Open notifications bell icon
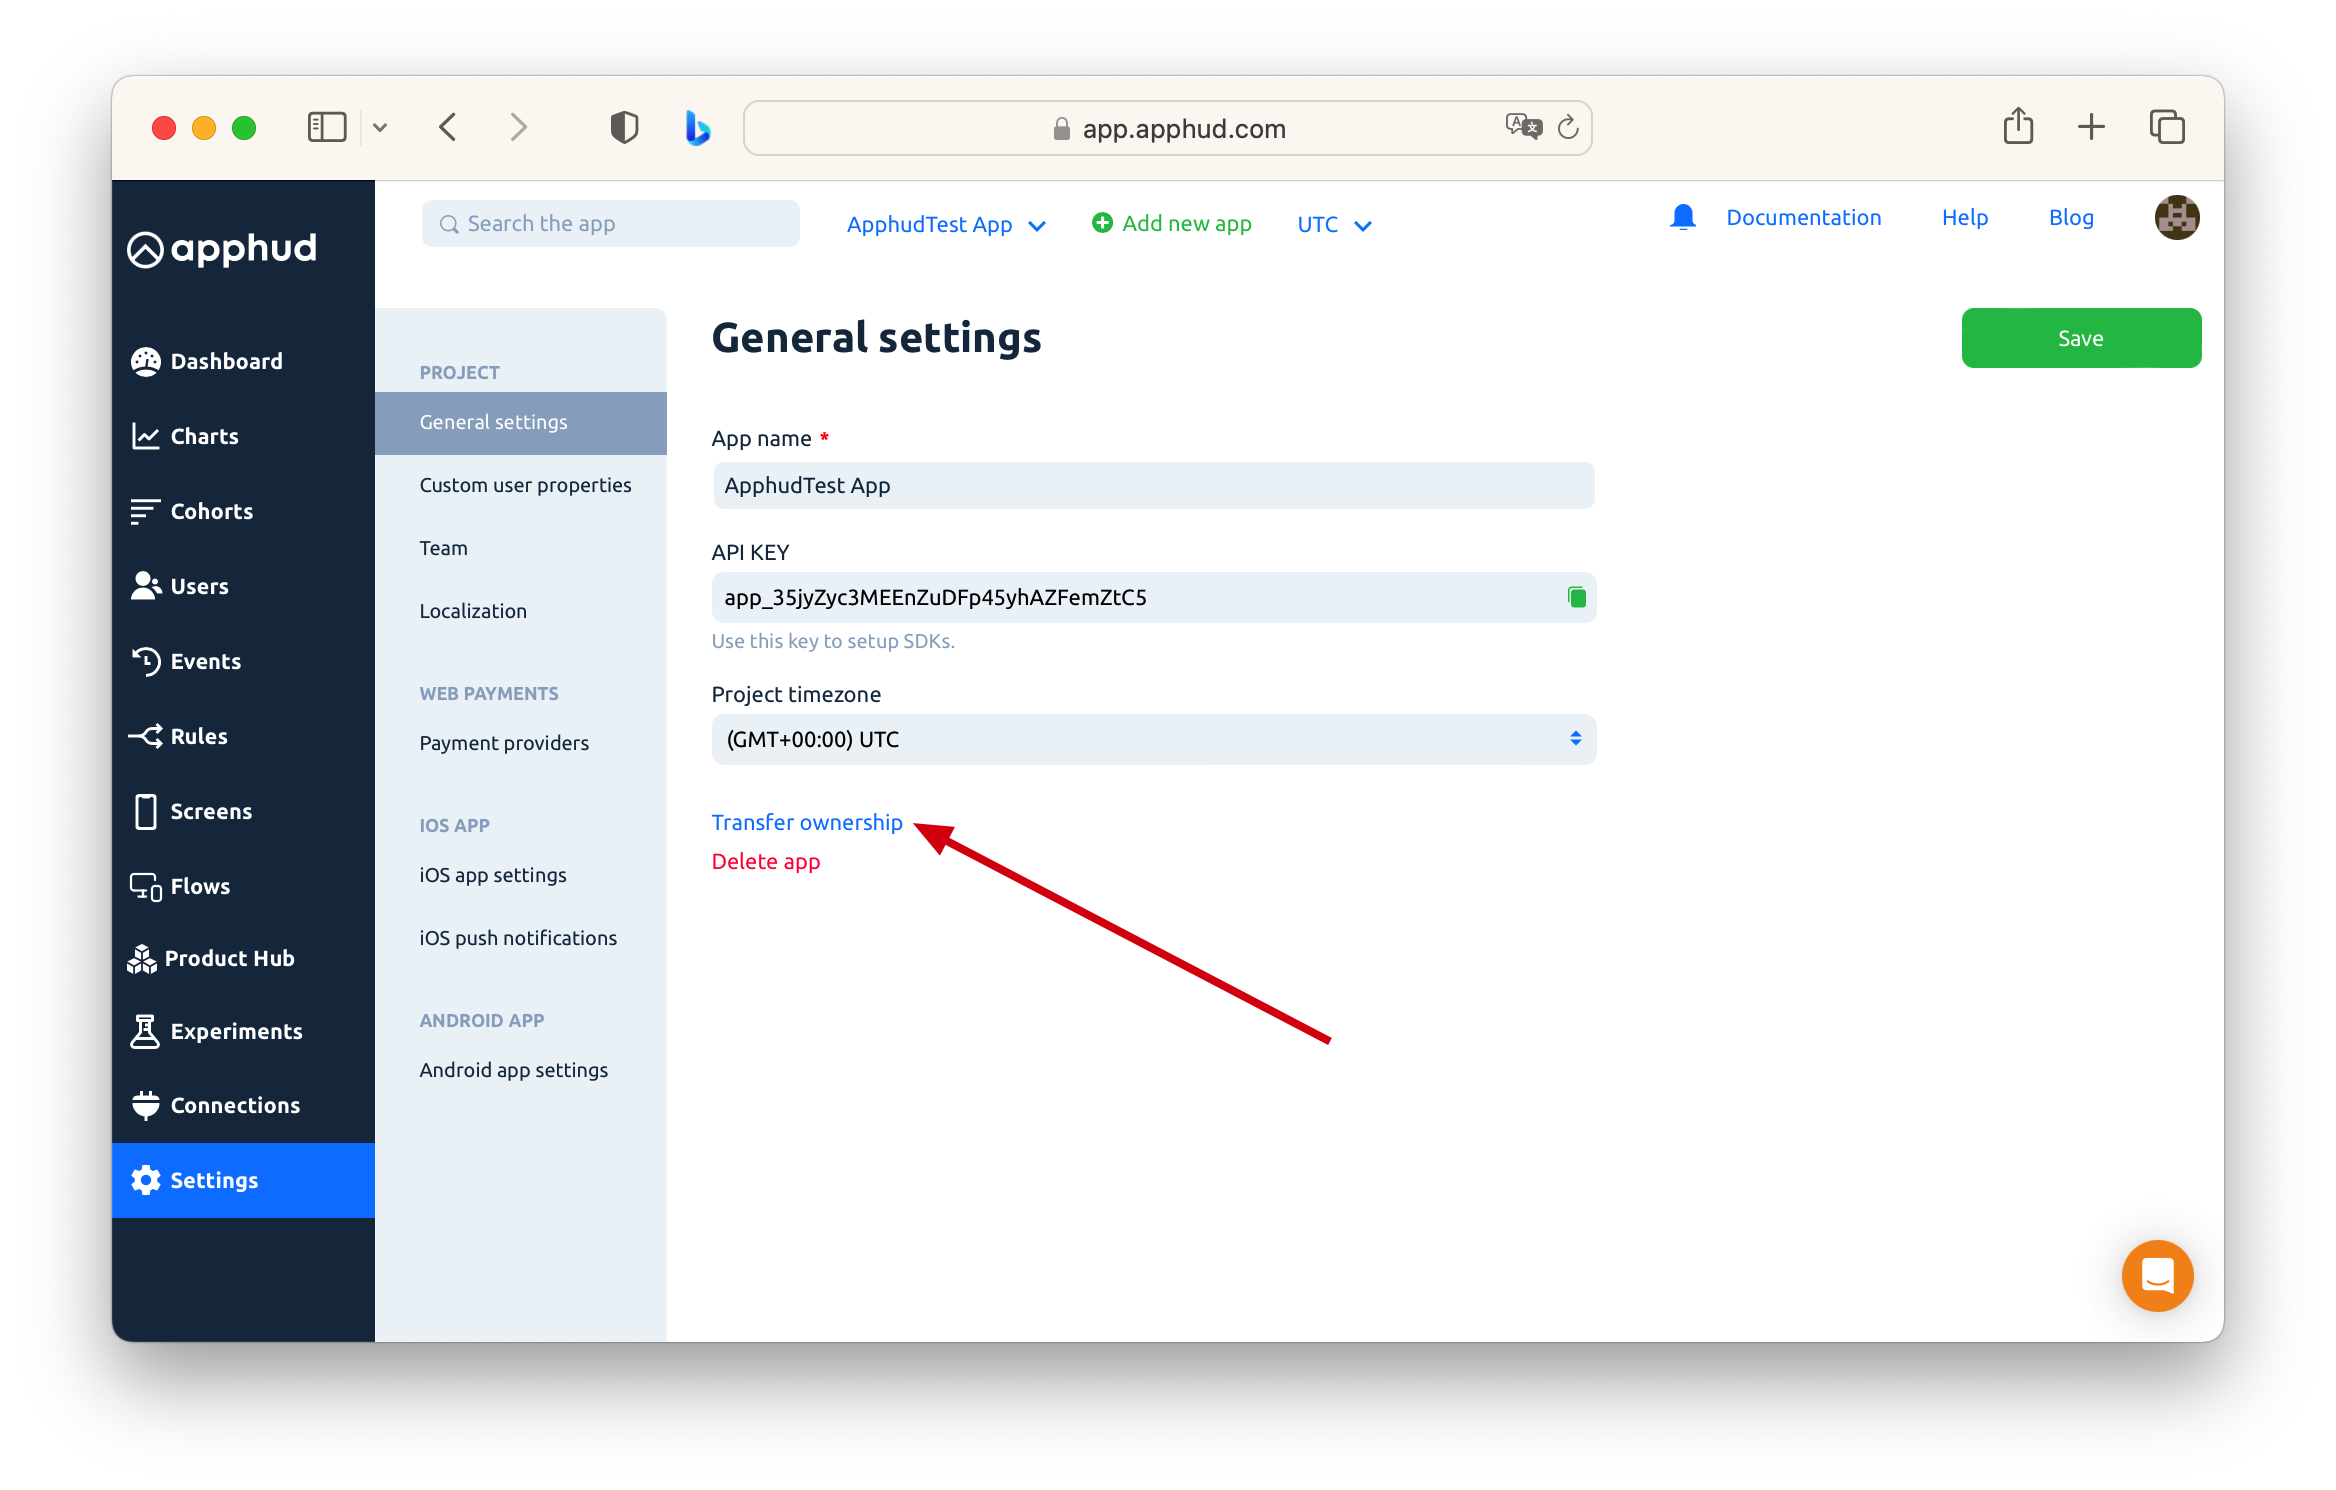This screenshot has width=2336, height=1490. (1683, 218)
